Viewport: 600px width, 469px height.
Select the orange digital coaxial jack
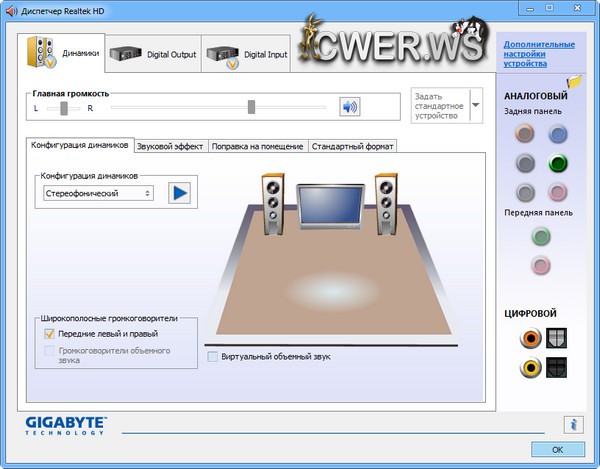(x=529, y=338)
